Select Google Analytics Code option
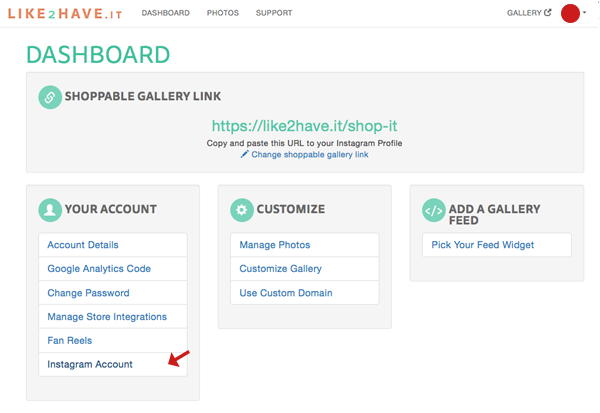 [98, 269]
